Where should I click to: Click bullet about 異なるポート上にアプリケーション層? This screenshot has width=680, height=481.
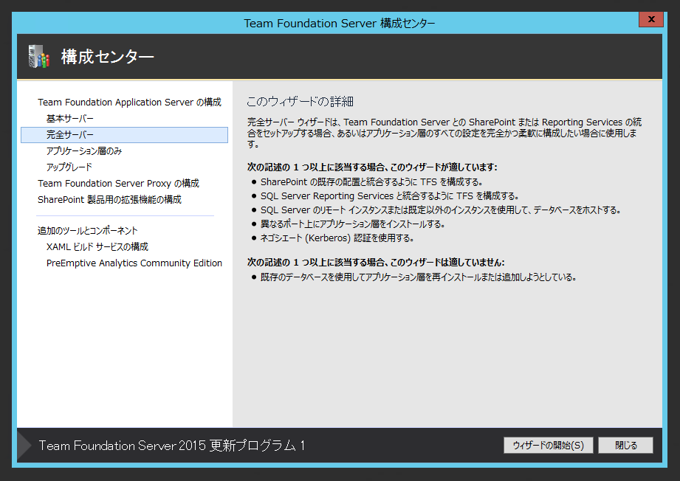point(352,224)
